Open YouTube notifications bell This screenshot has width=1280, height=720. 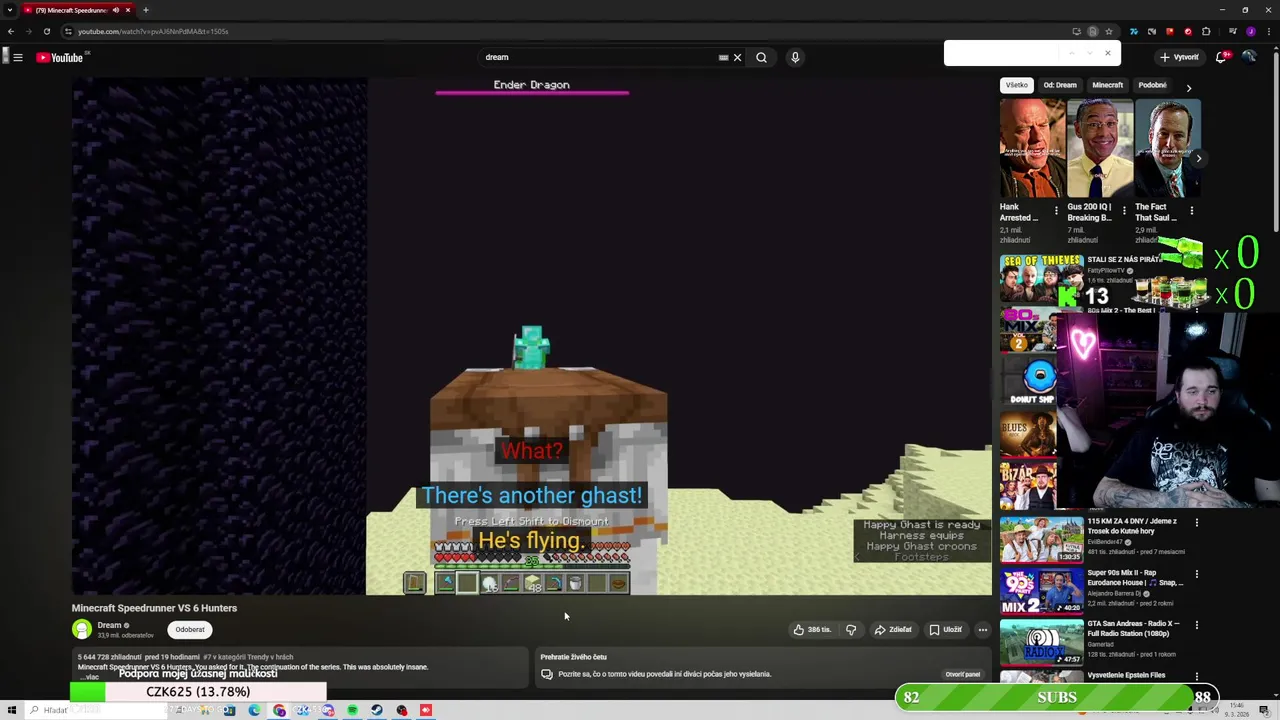[x=1221, y=57]
